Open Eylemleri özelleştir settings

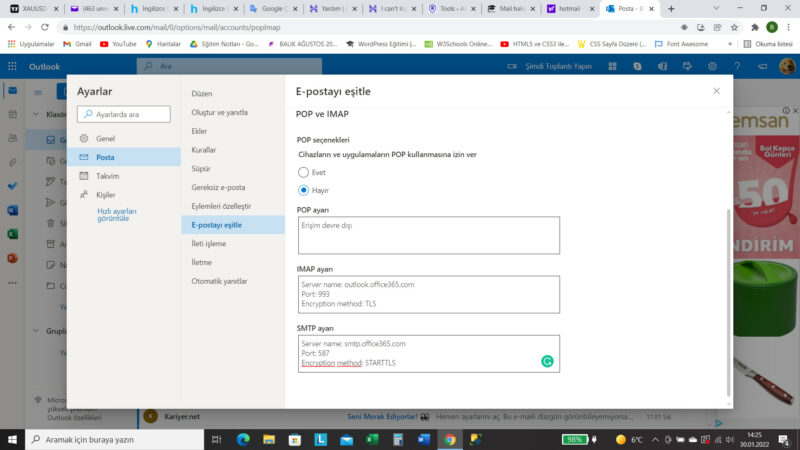(233, 206)
